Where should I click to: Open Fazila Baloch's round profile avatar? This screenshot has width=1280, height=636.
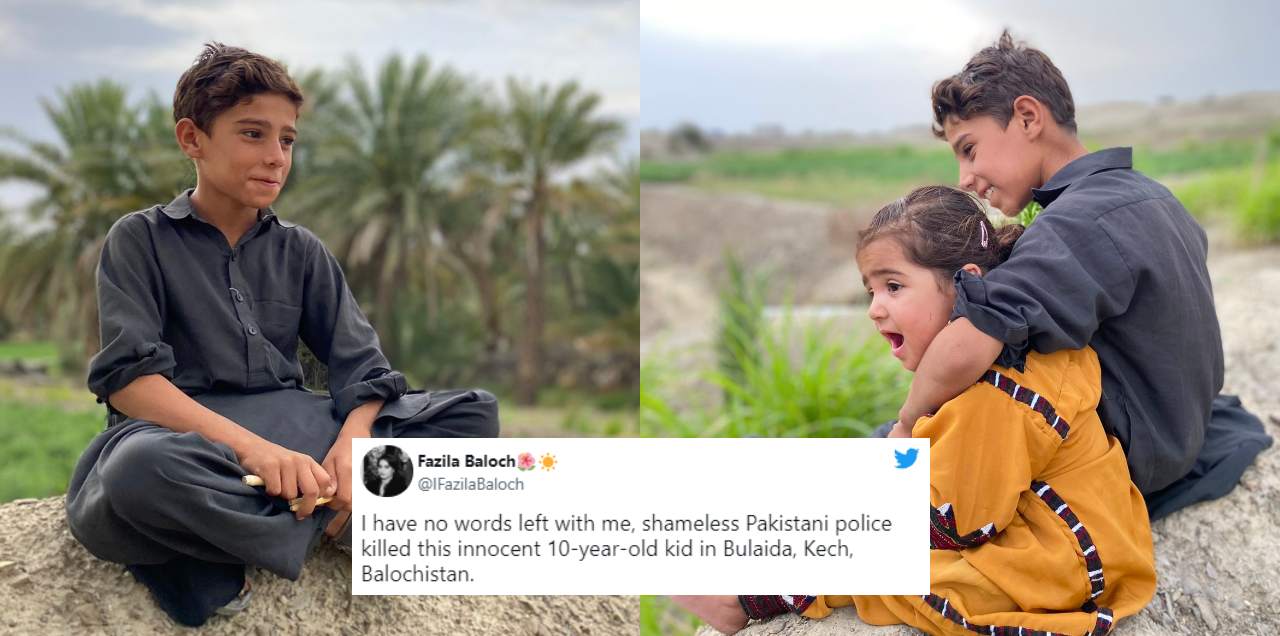387,471
